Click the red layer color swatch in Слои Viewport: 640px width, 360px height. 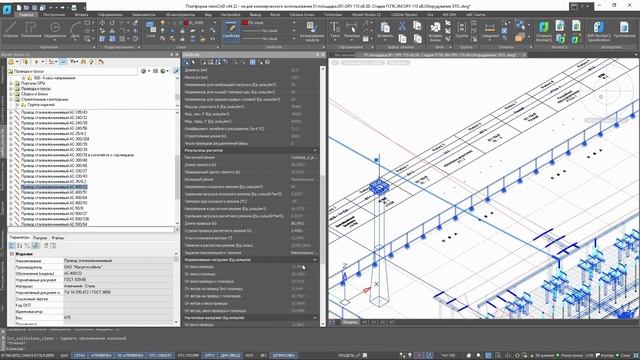tap(186, 23)
